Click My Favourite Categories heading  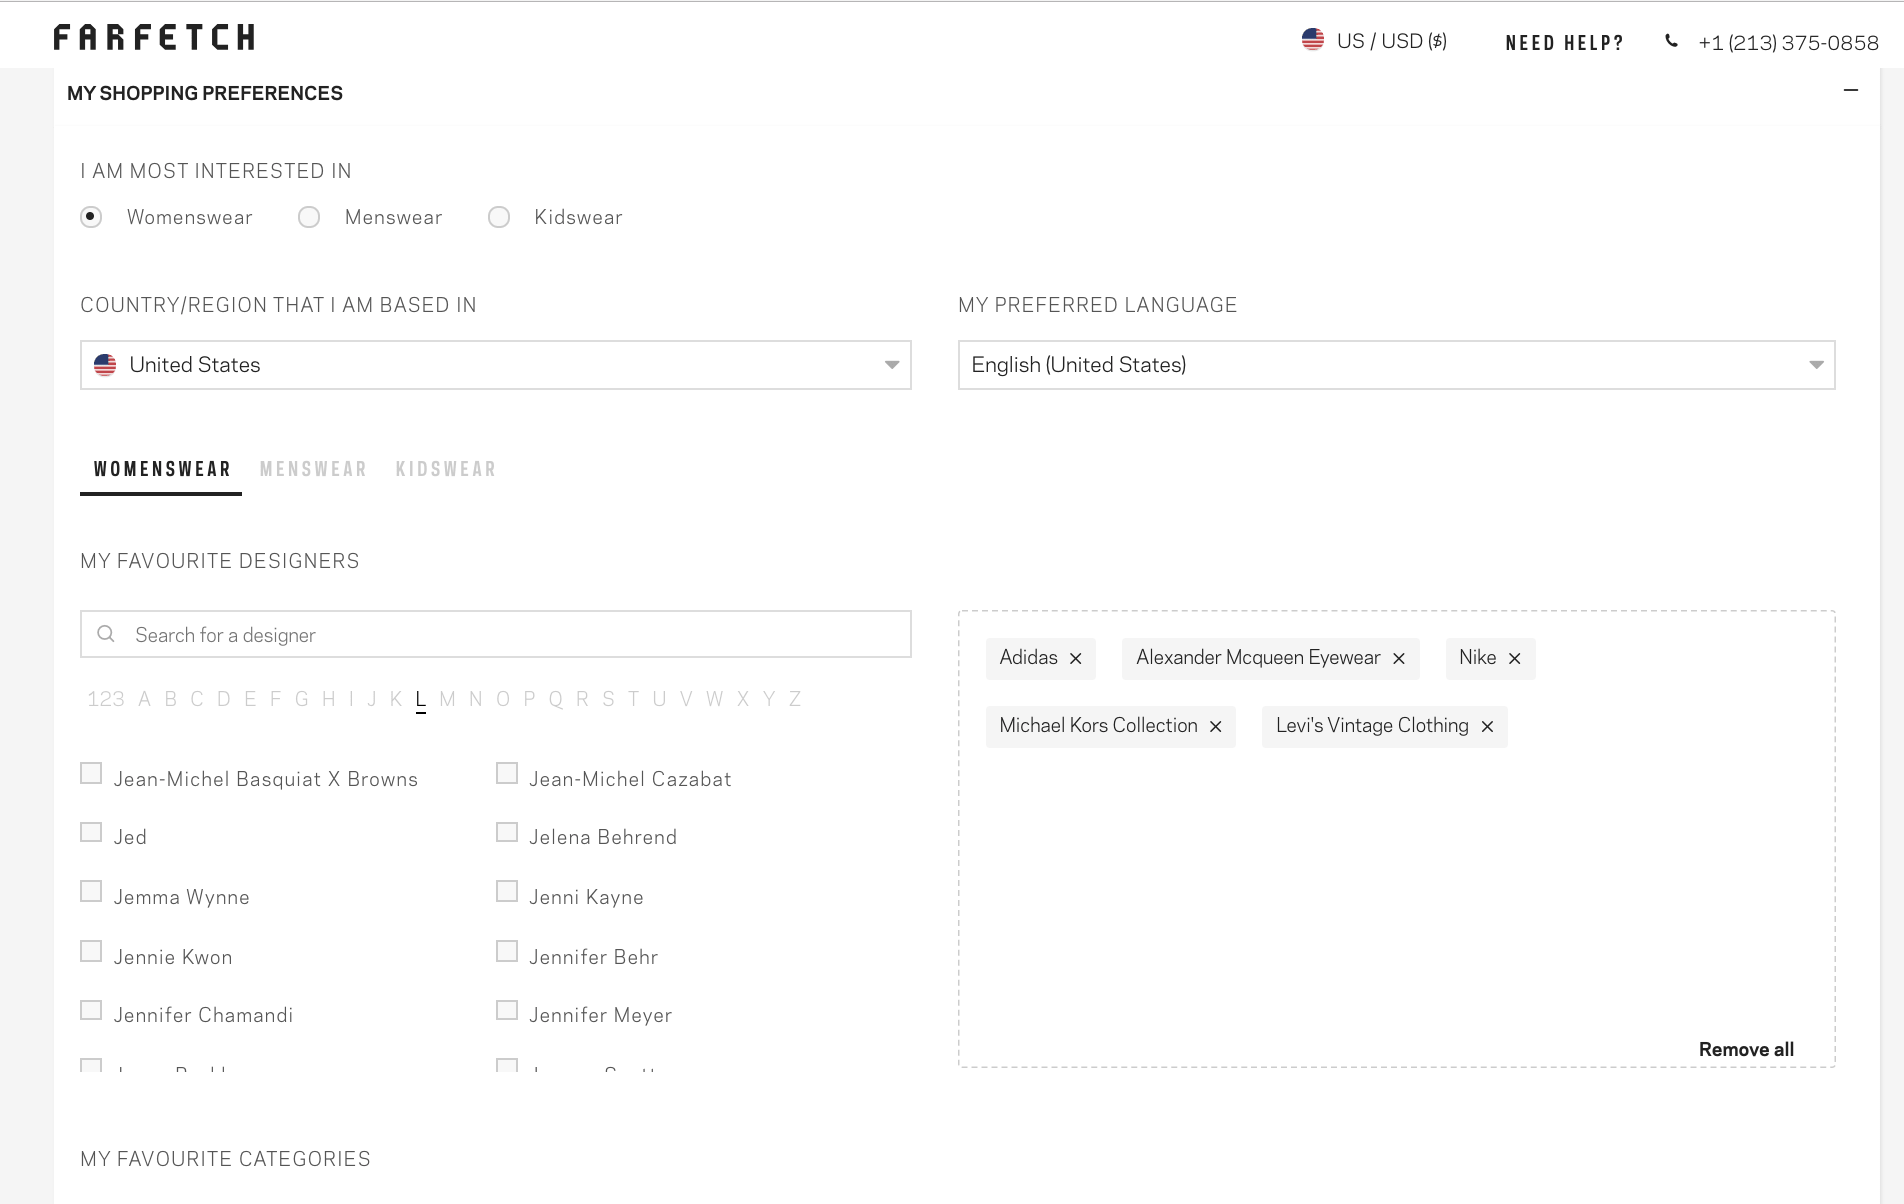[225, 1159]
